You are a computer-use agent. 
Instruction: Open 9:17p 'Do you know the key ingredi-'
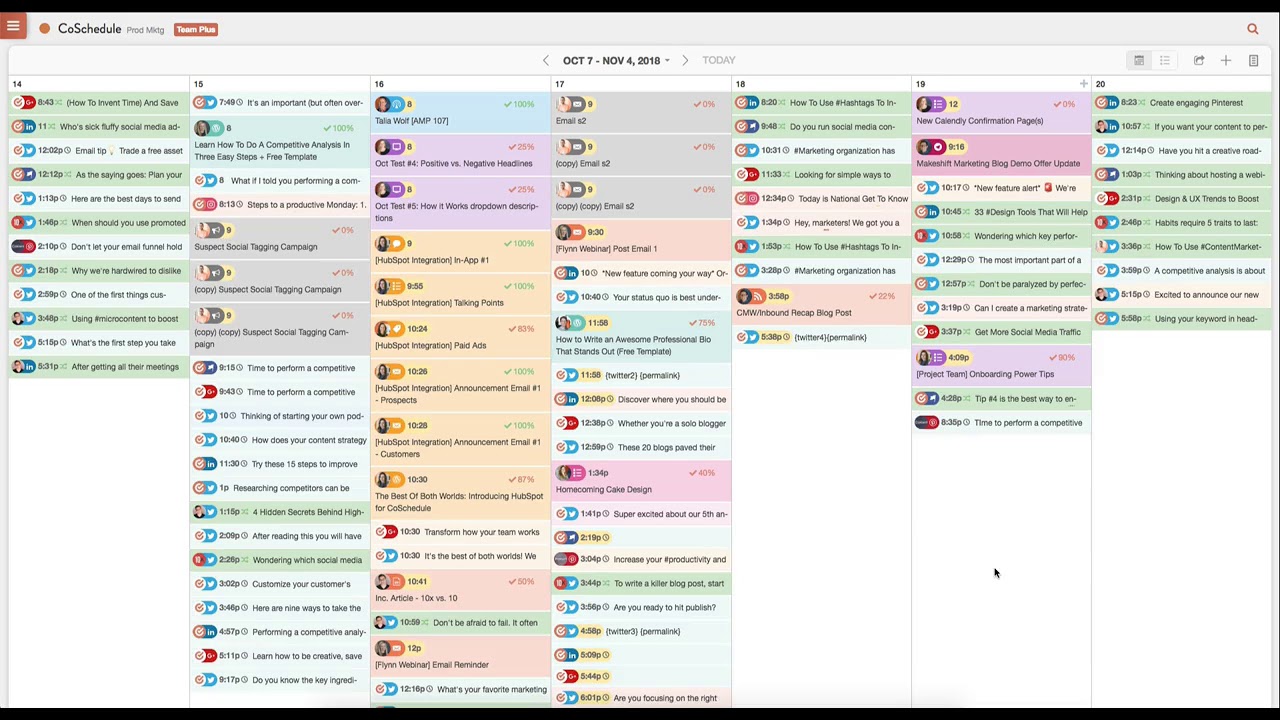pos(280,680)
